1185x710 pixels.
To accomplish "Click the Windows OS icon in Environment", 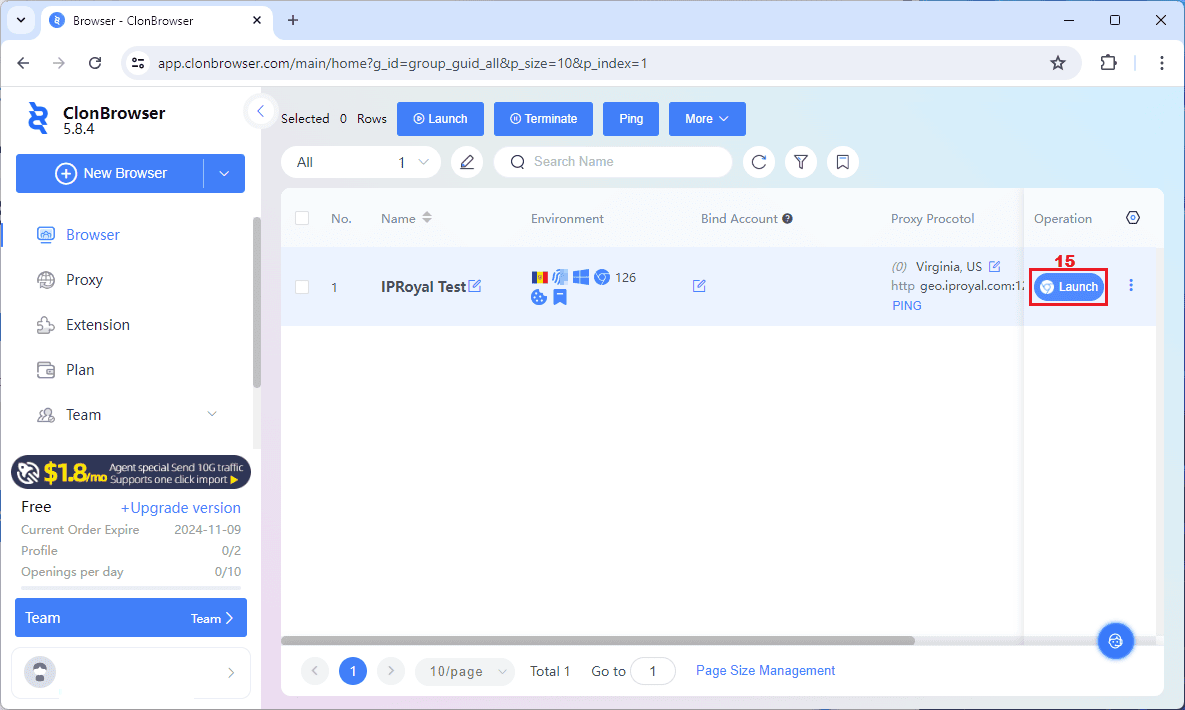I will tap(580, 277).
